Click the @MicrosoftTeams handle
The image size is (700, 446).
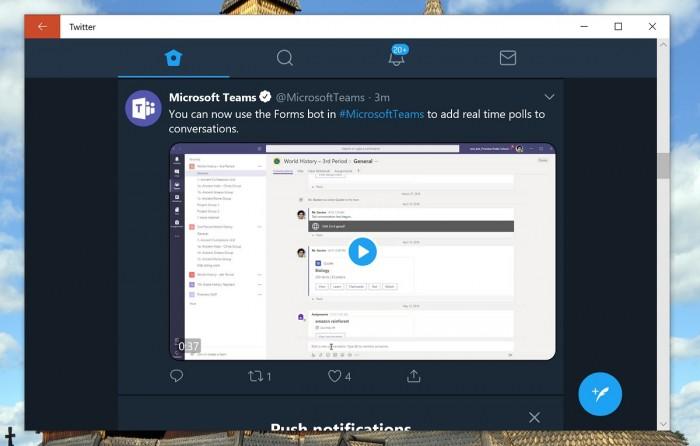(x=320, y=97)
